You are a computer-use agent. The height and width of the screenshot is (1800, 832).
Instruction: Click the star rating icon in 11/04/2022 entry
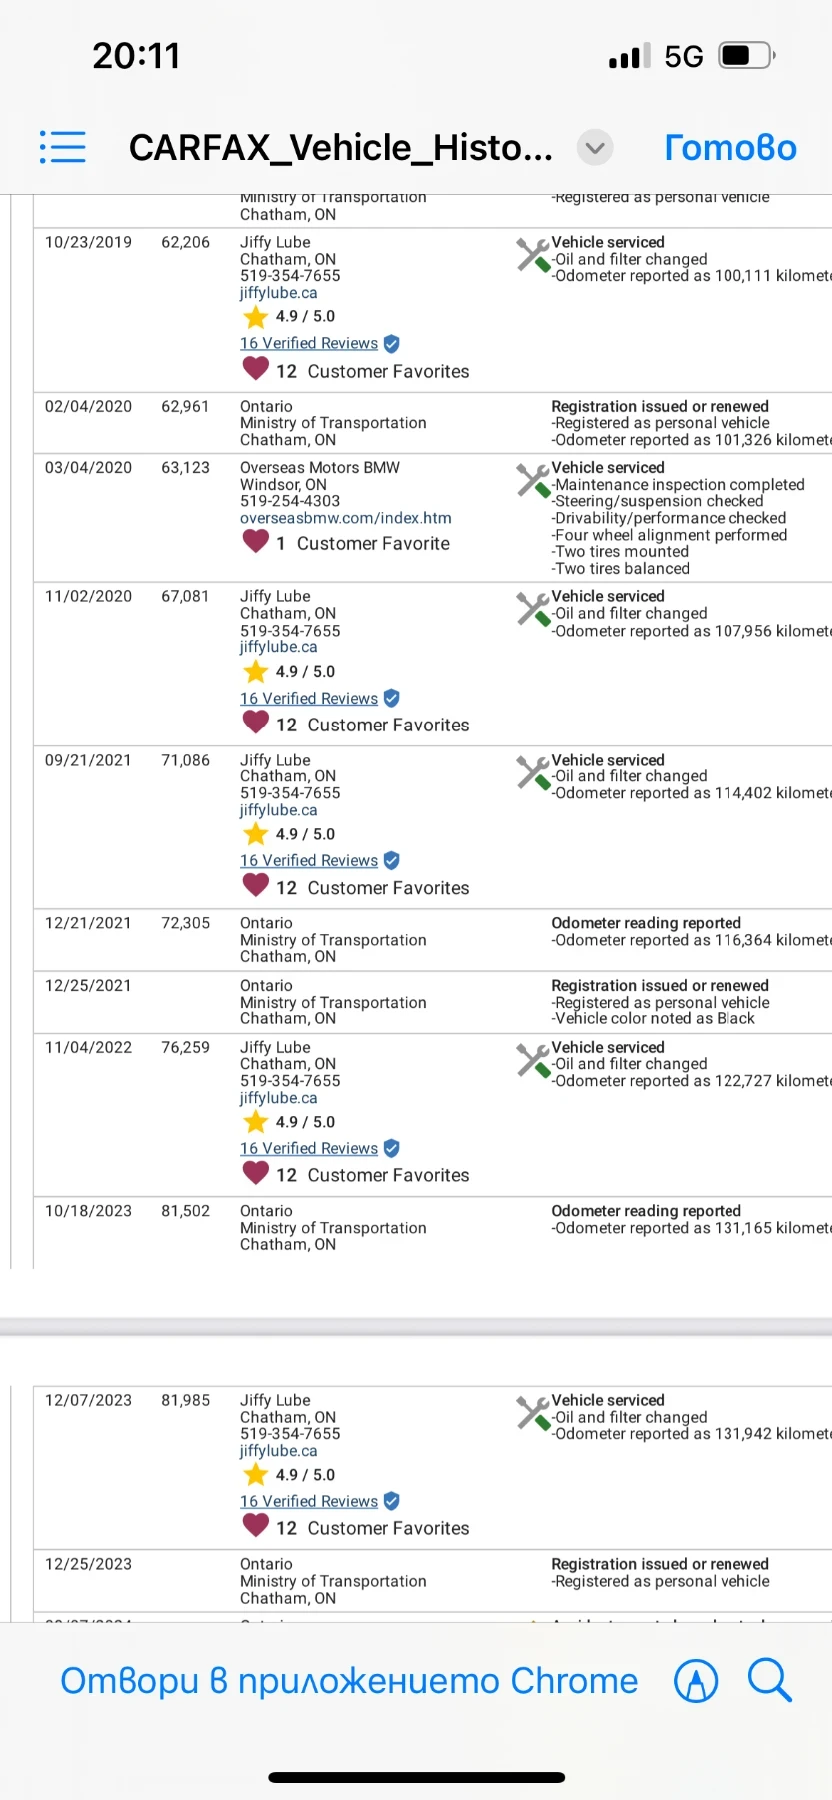pyautogui.click(x=256, y=1122)
